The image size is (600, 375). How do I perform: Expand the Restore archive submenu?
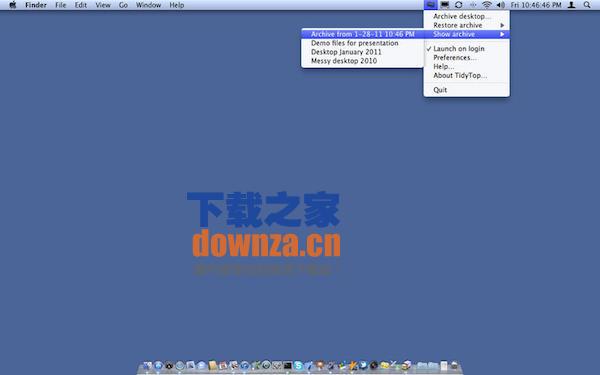[466, 25]
